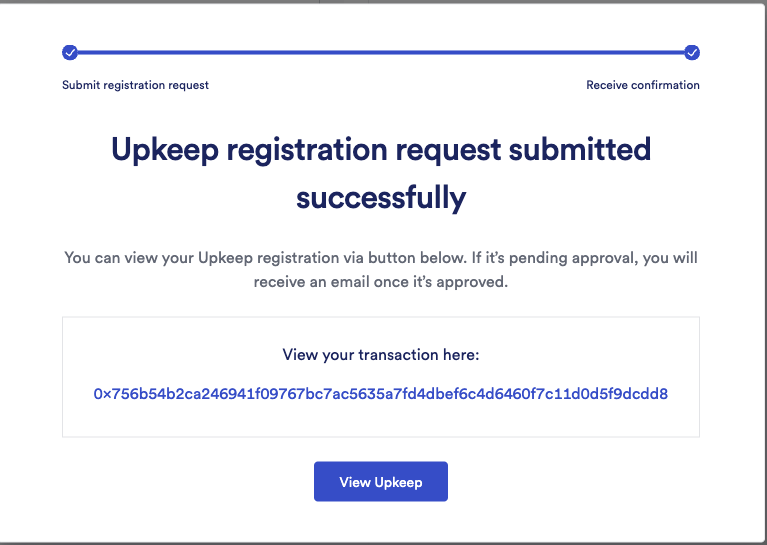Click the 'View your transaction here:' label
The width and height of the screenshot is (767, 545).
click(x=381, y=355)
